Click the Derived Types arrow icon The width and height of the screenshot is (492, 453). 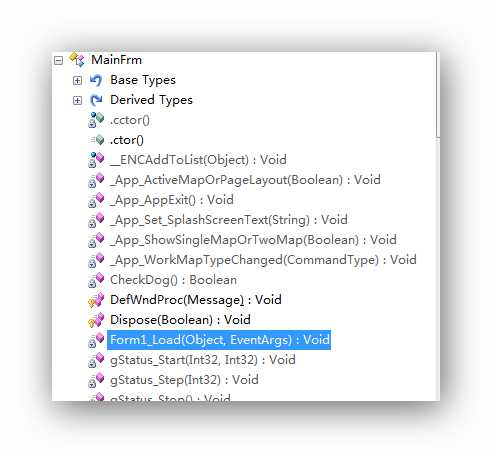[x=96, y=100]
